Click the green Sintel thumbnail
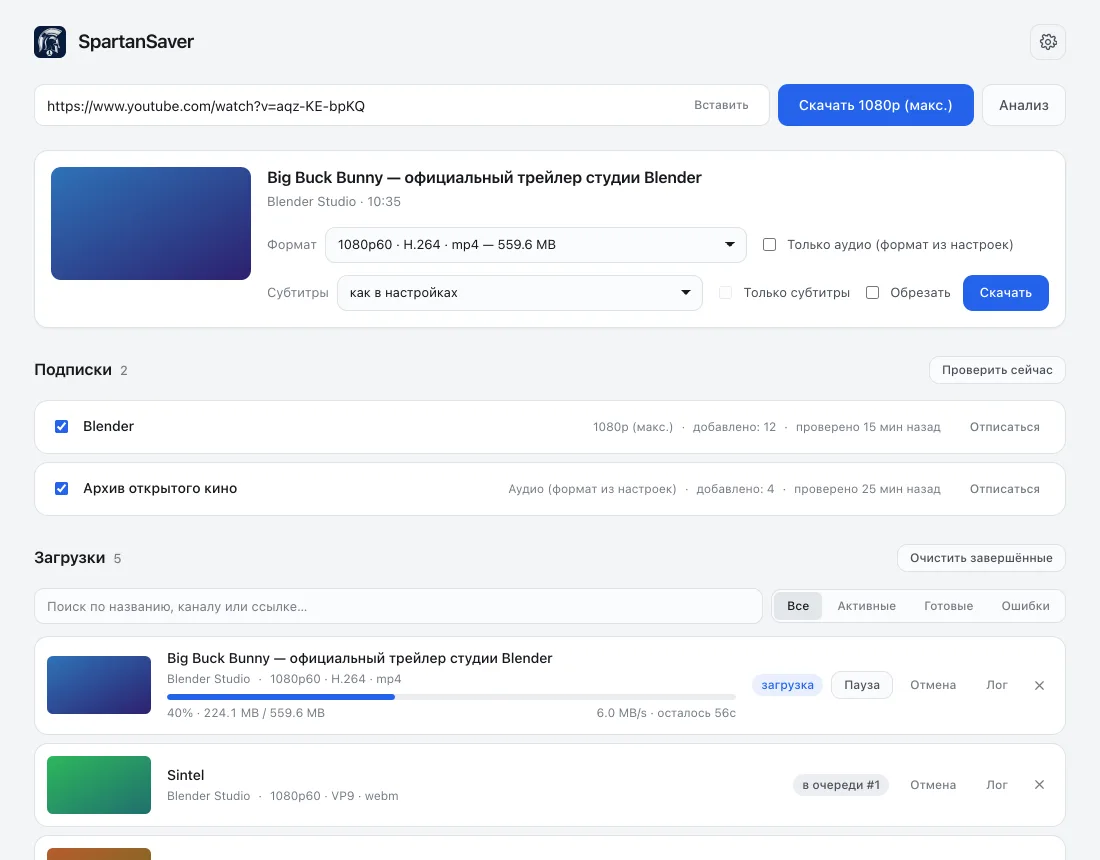Screen dimensions: 1100x860 99,785
